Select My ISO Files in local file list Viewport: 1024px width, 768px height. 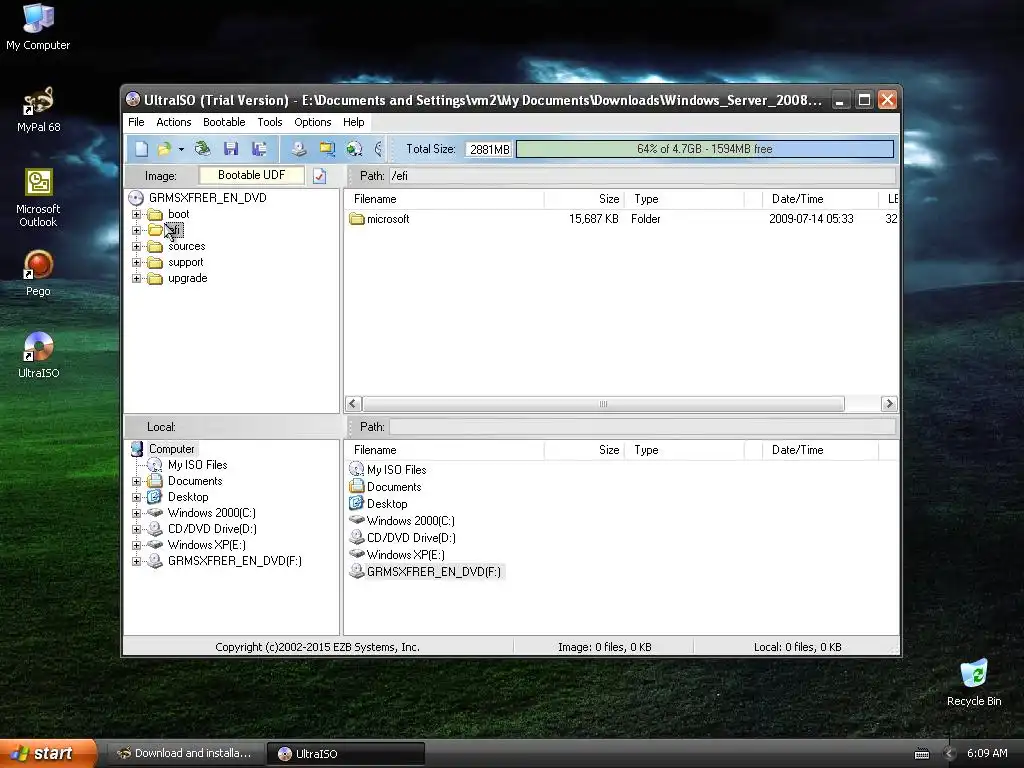coord(396,470)
